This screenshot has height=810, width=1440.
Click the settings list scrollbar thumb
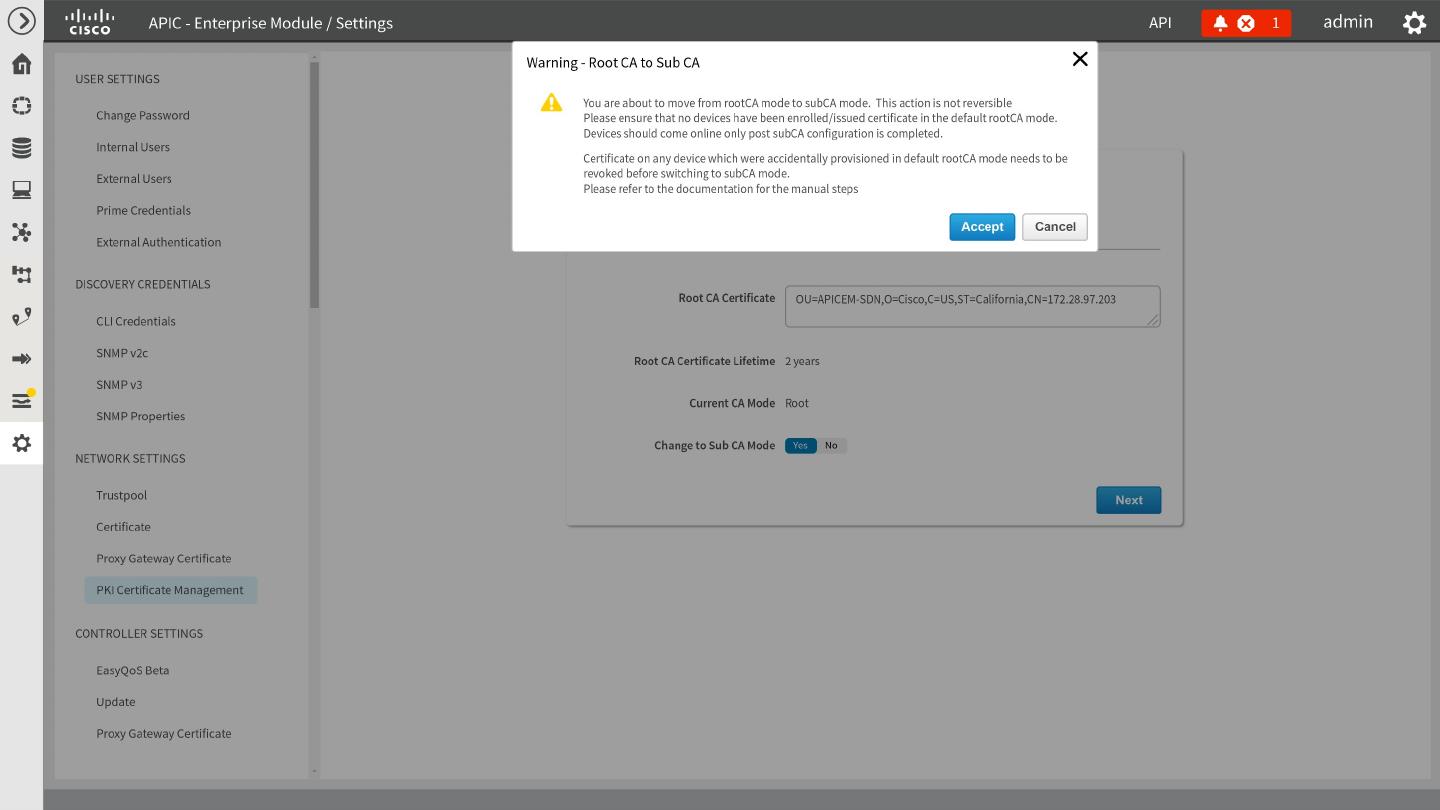coord(314,185)
